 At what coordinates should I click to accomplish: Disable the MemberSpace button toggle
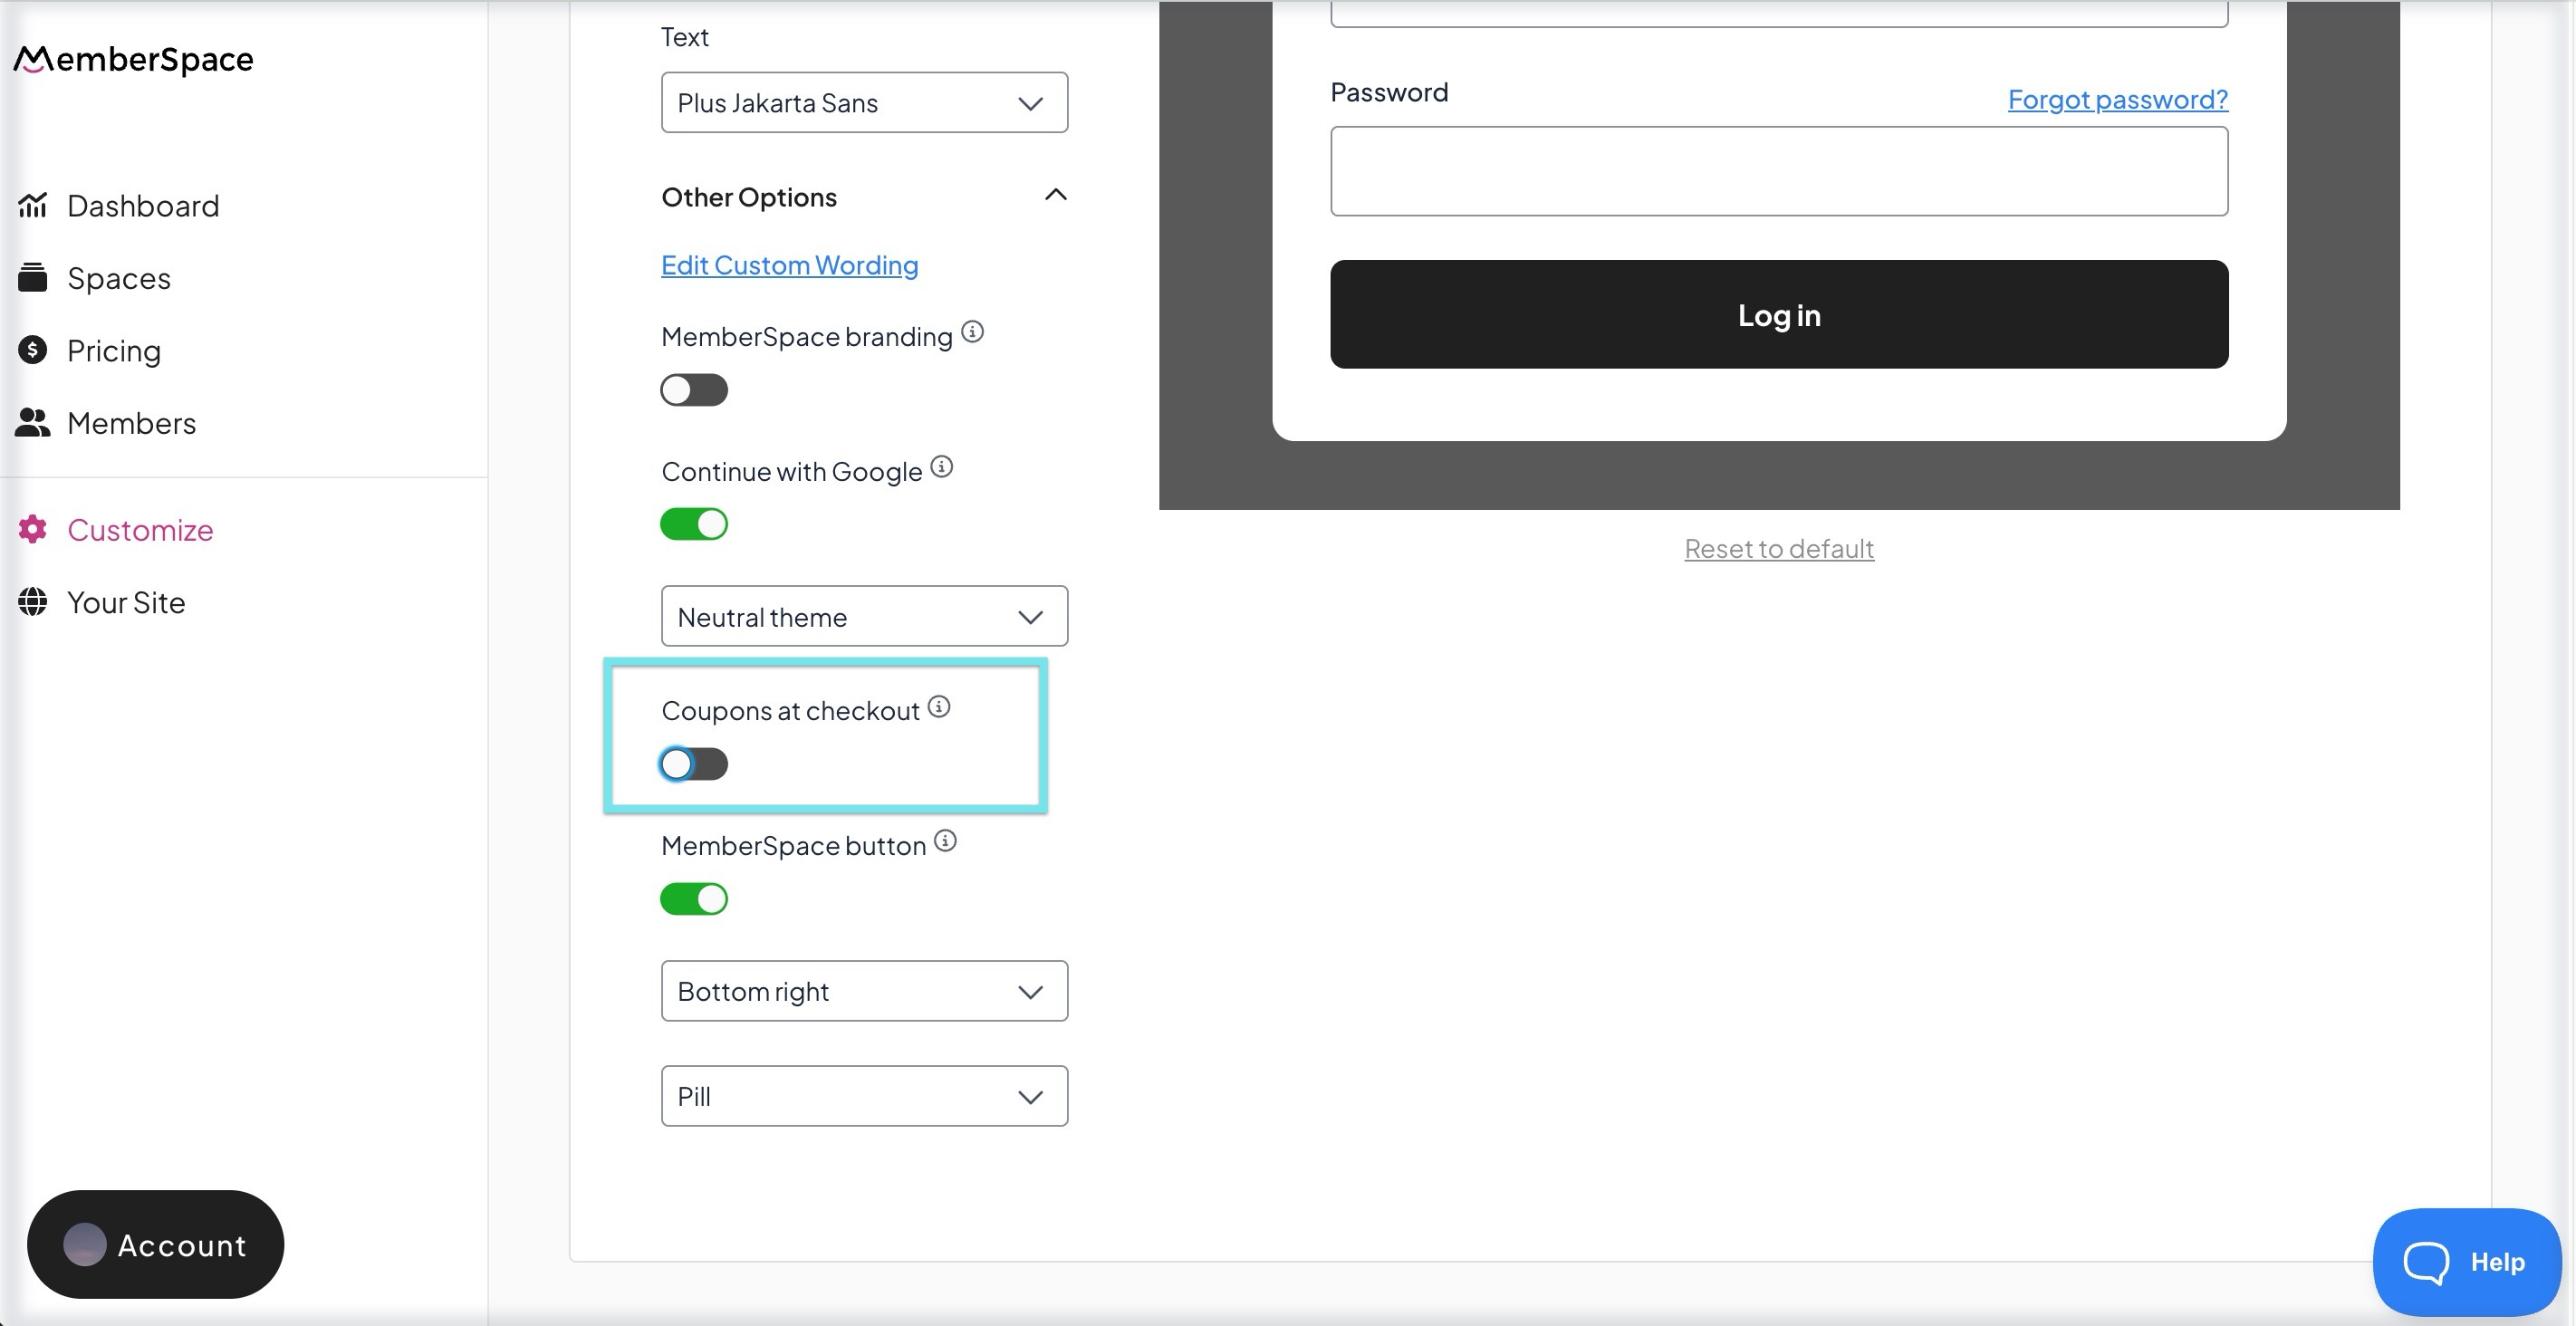[x=693, y=899]
